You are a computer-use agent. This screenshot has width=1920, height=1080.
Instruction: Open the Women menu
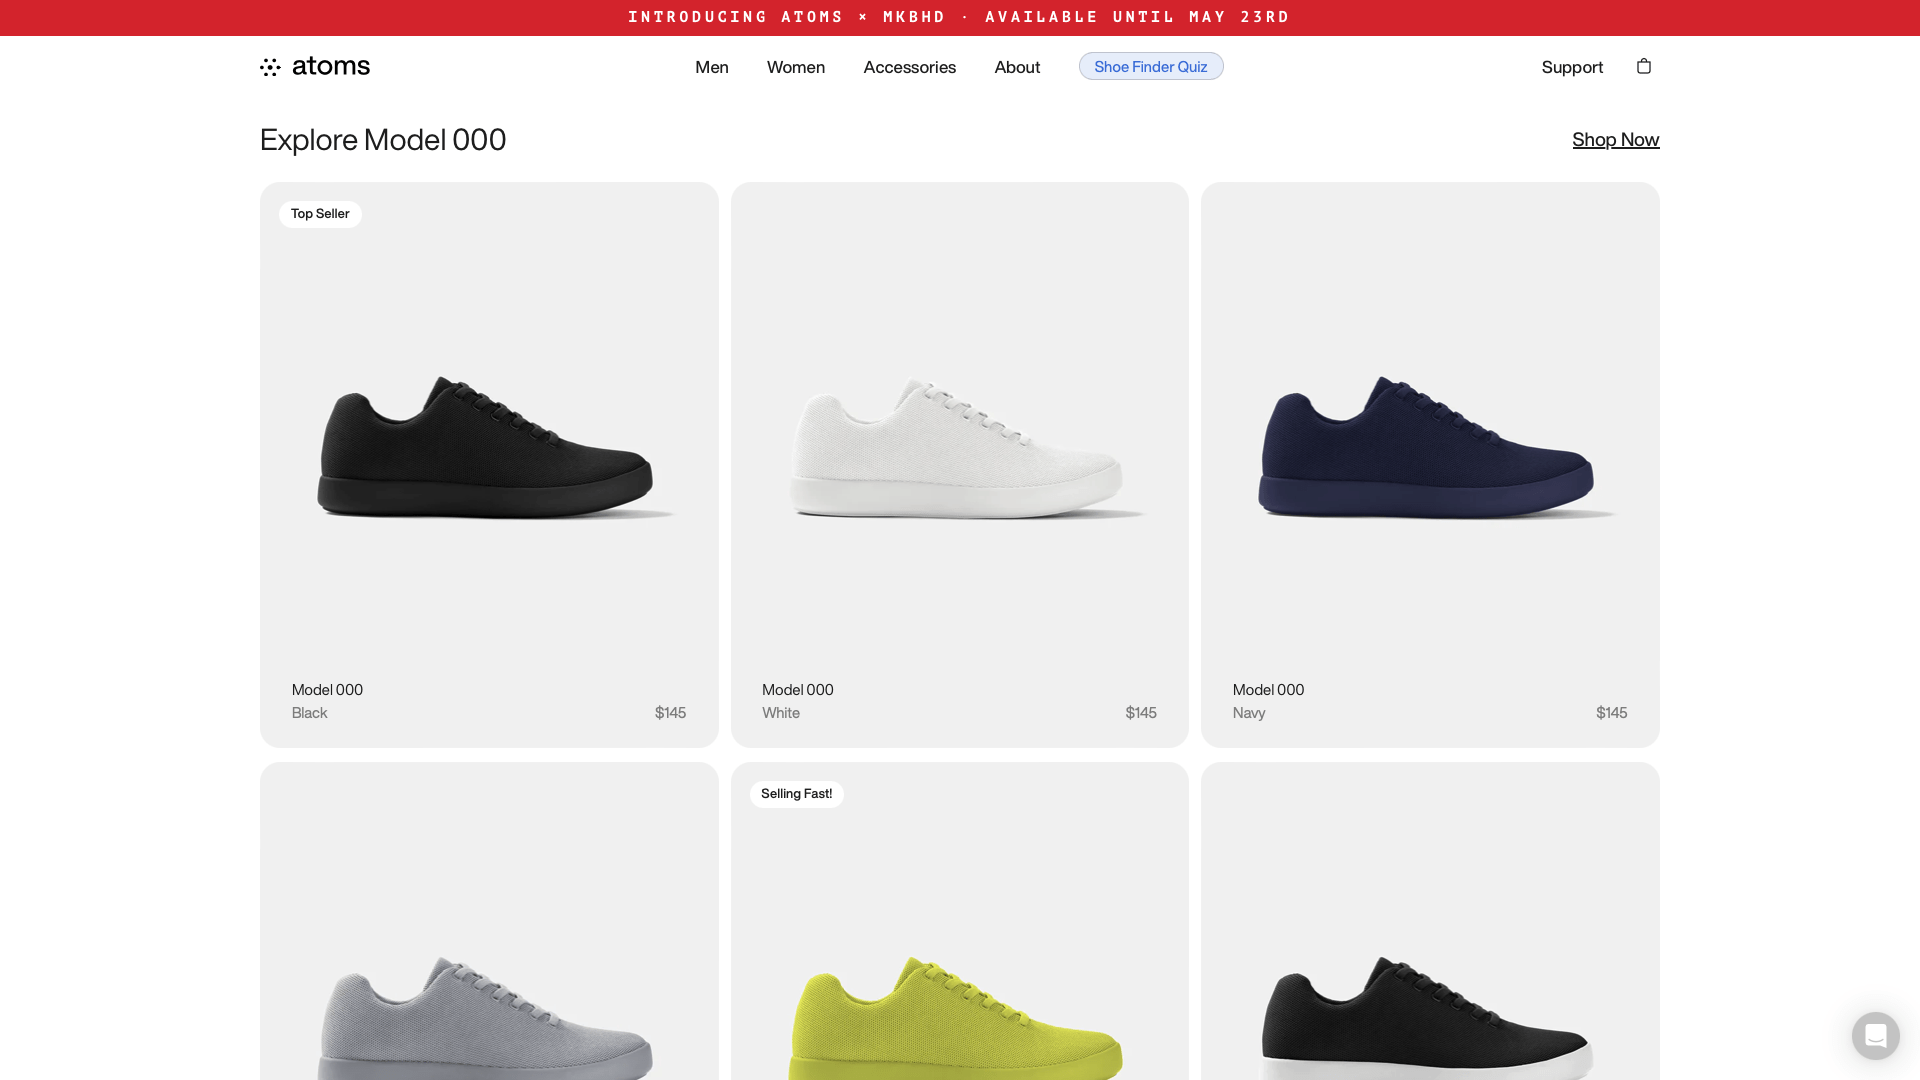(796, 67)
